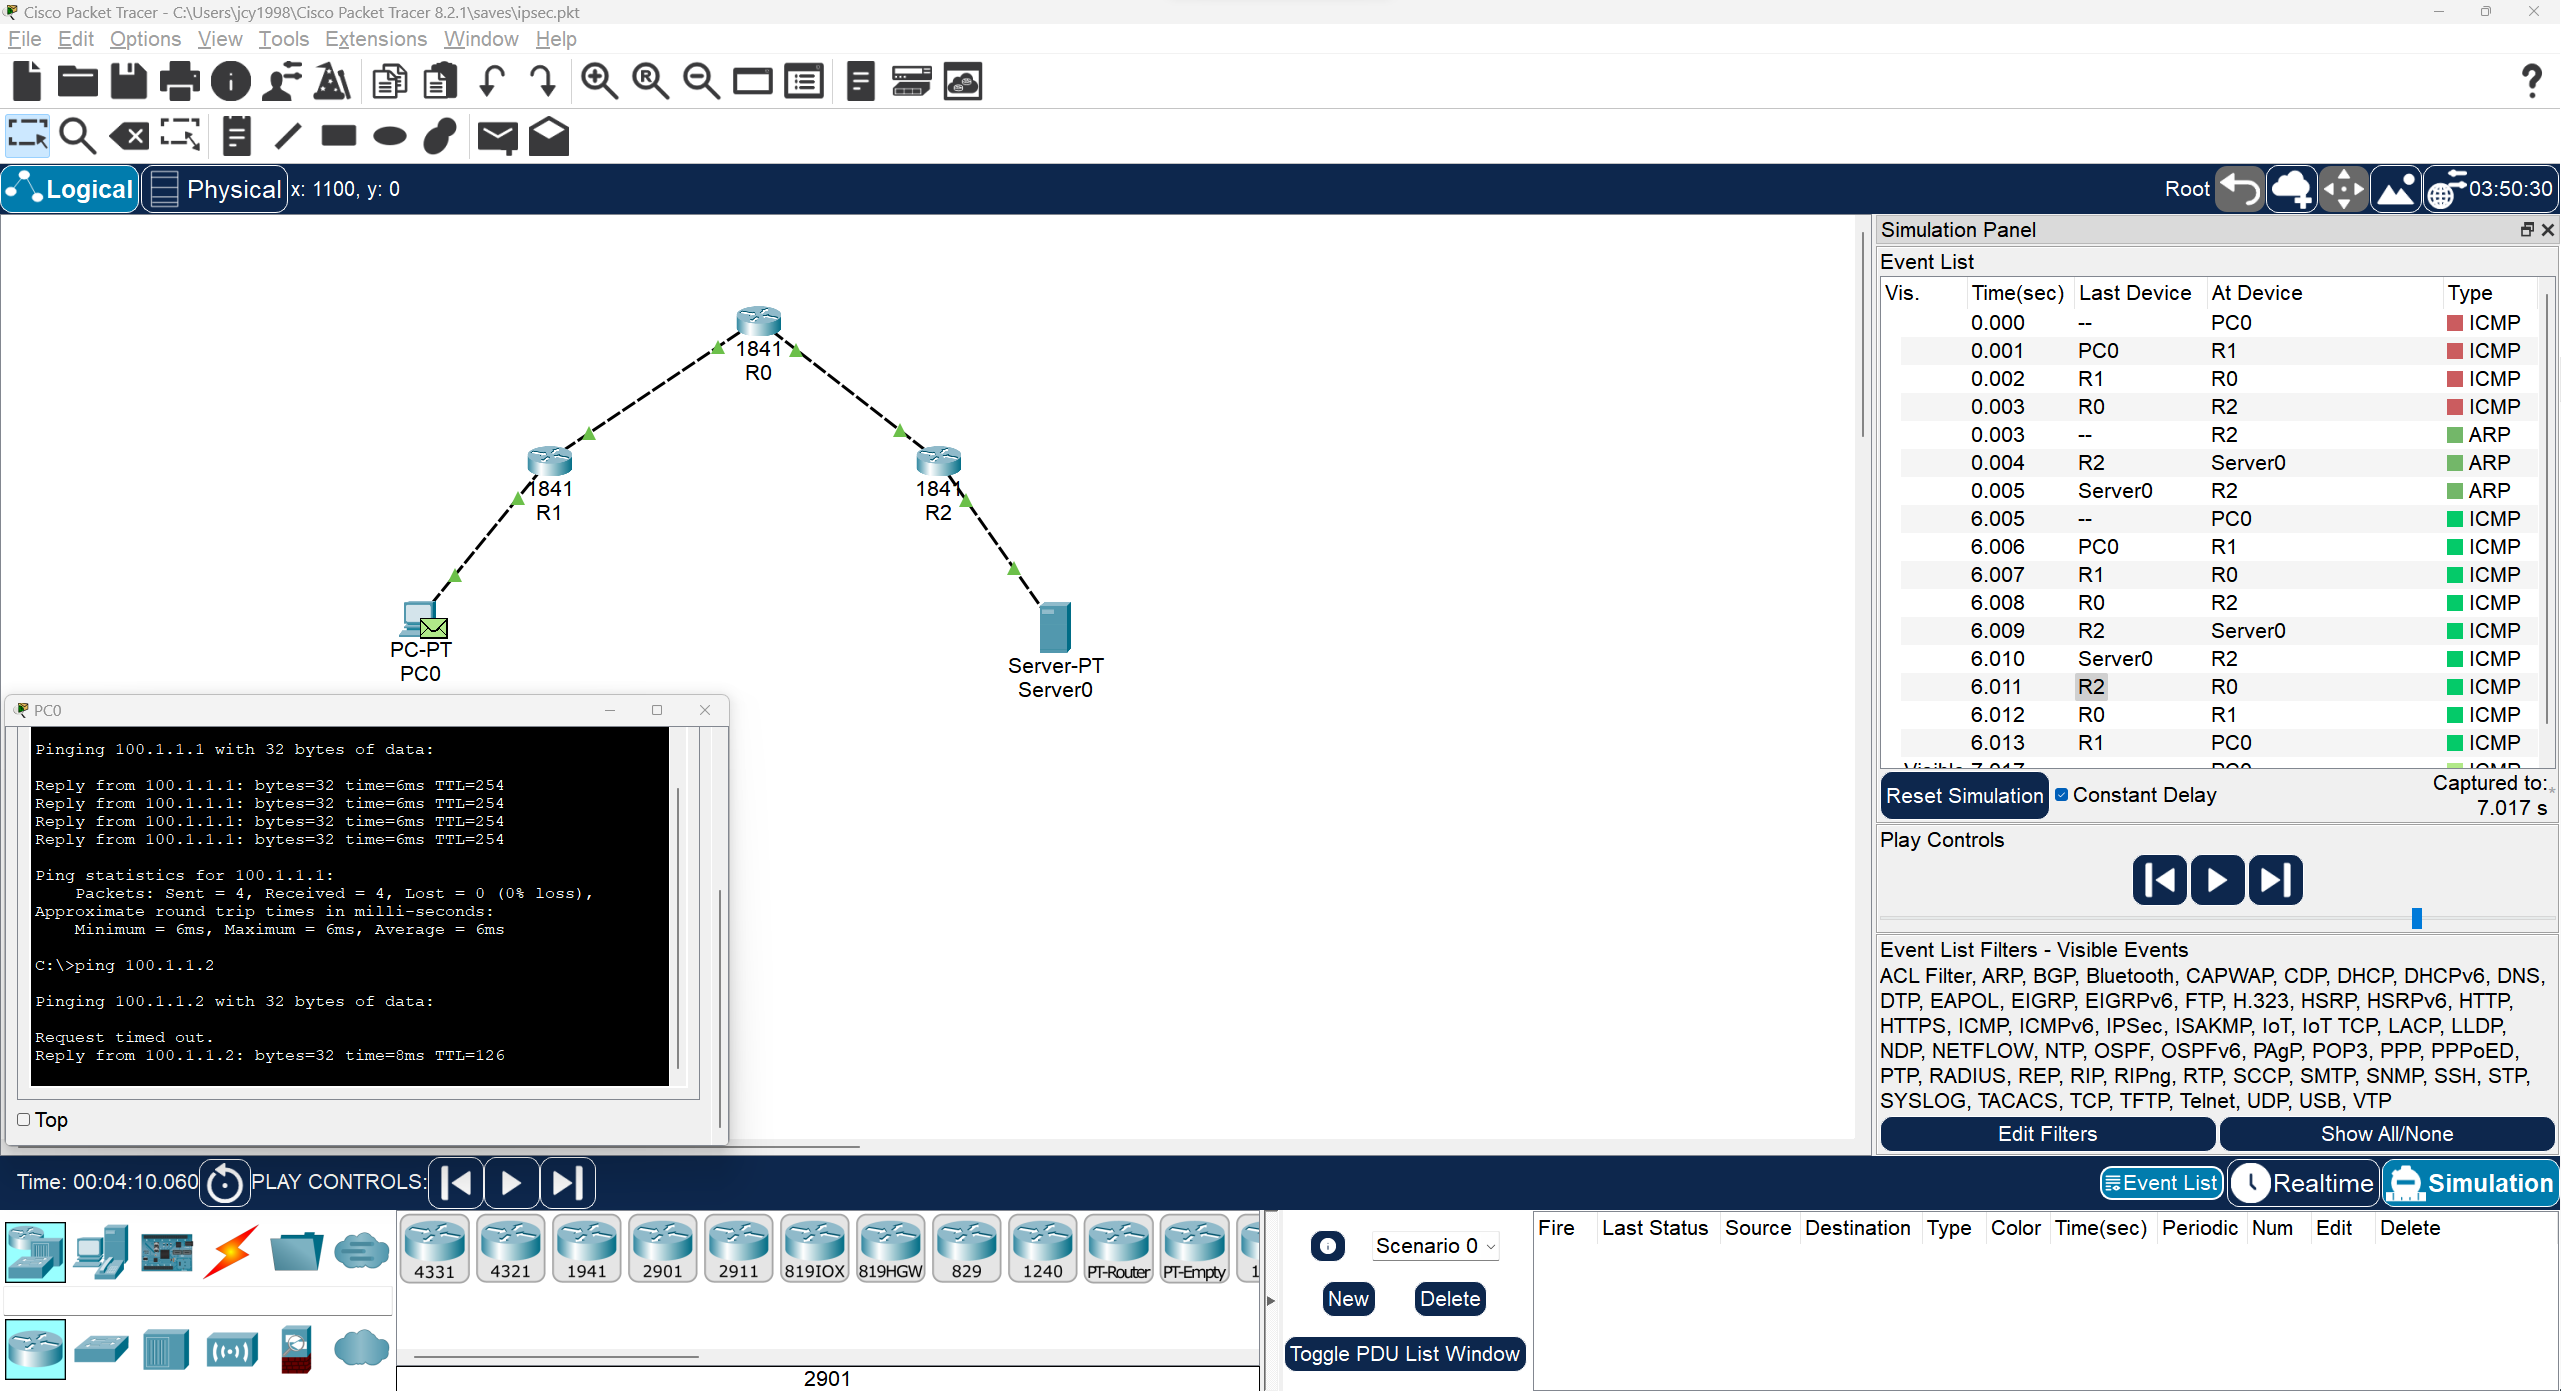Open file using folder icon
This screenshot has width=2561, height=1391.
77,81
